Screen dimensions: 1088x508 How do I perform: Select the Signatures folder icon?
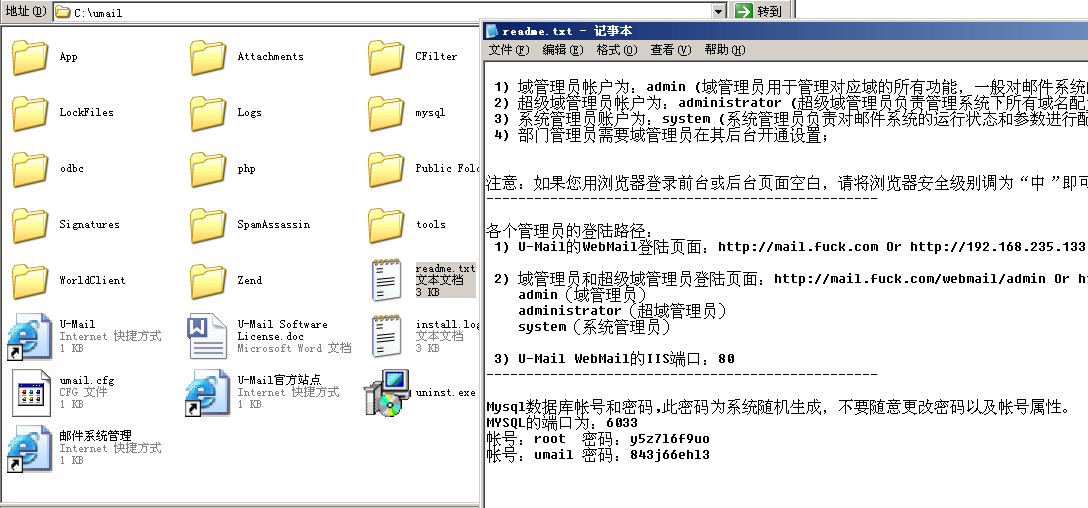pos(30,225)
